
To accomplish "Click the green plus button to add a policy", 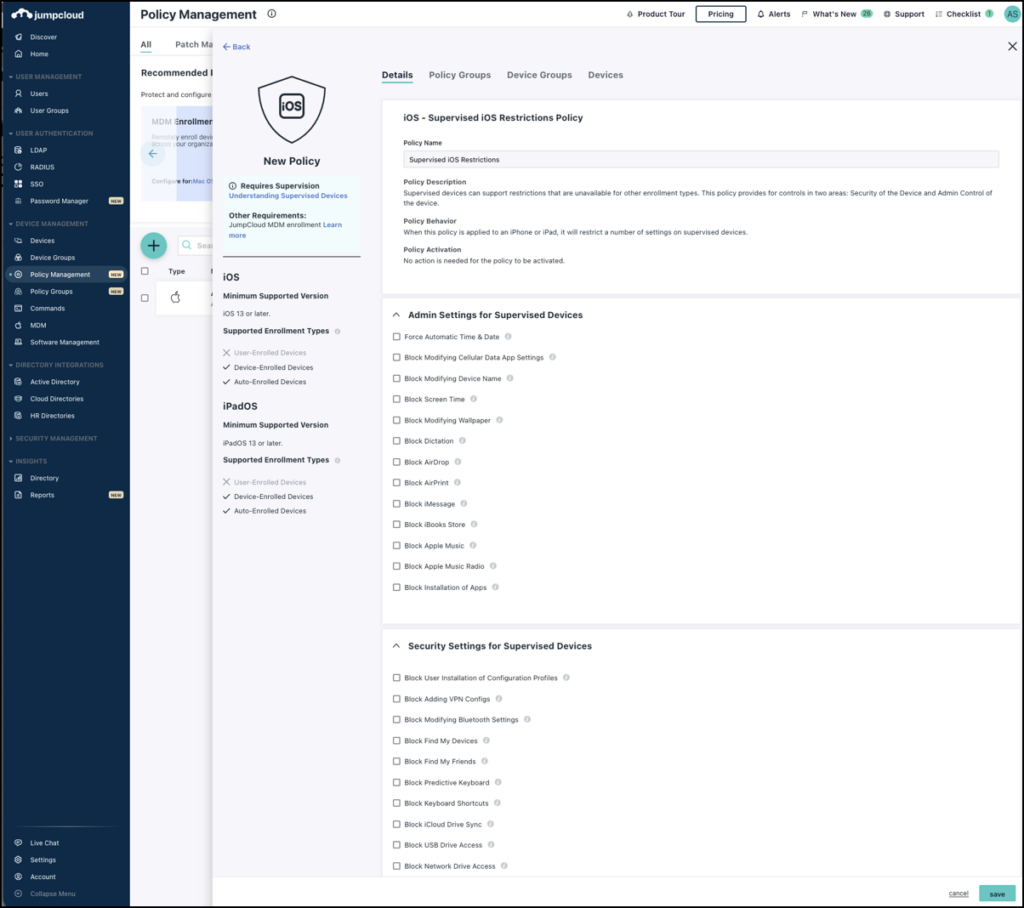I will pos(153,245).
